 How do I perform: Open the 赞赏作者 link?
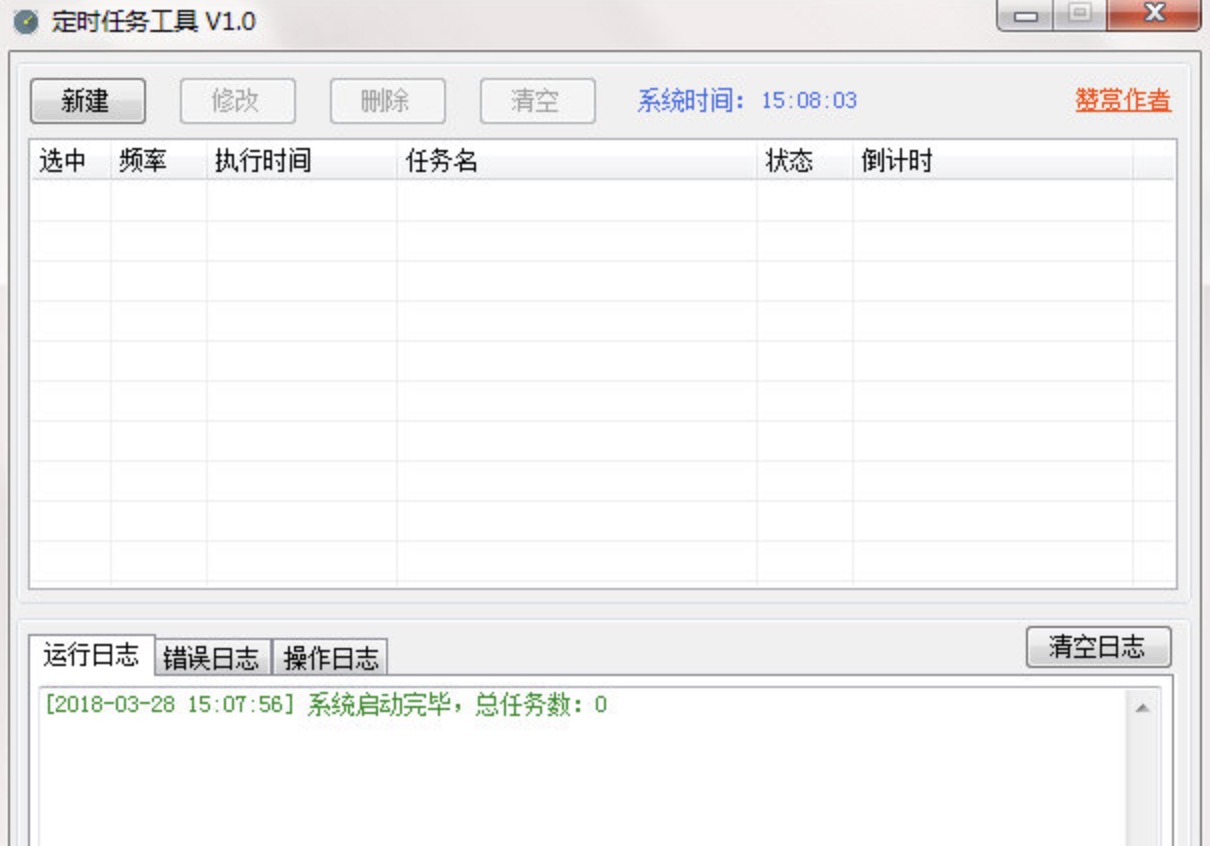tap(1123, 100)
